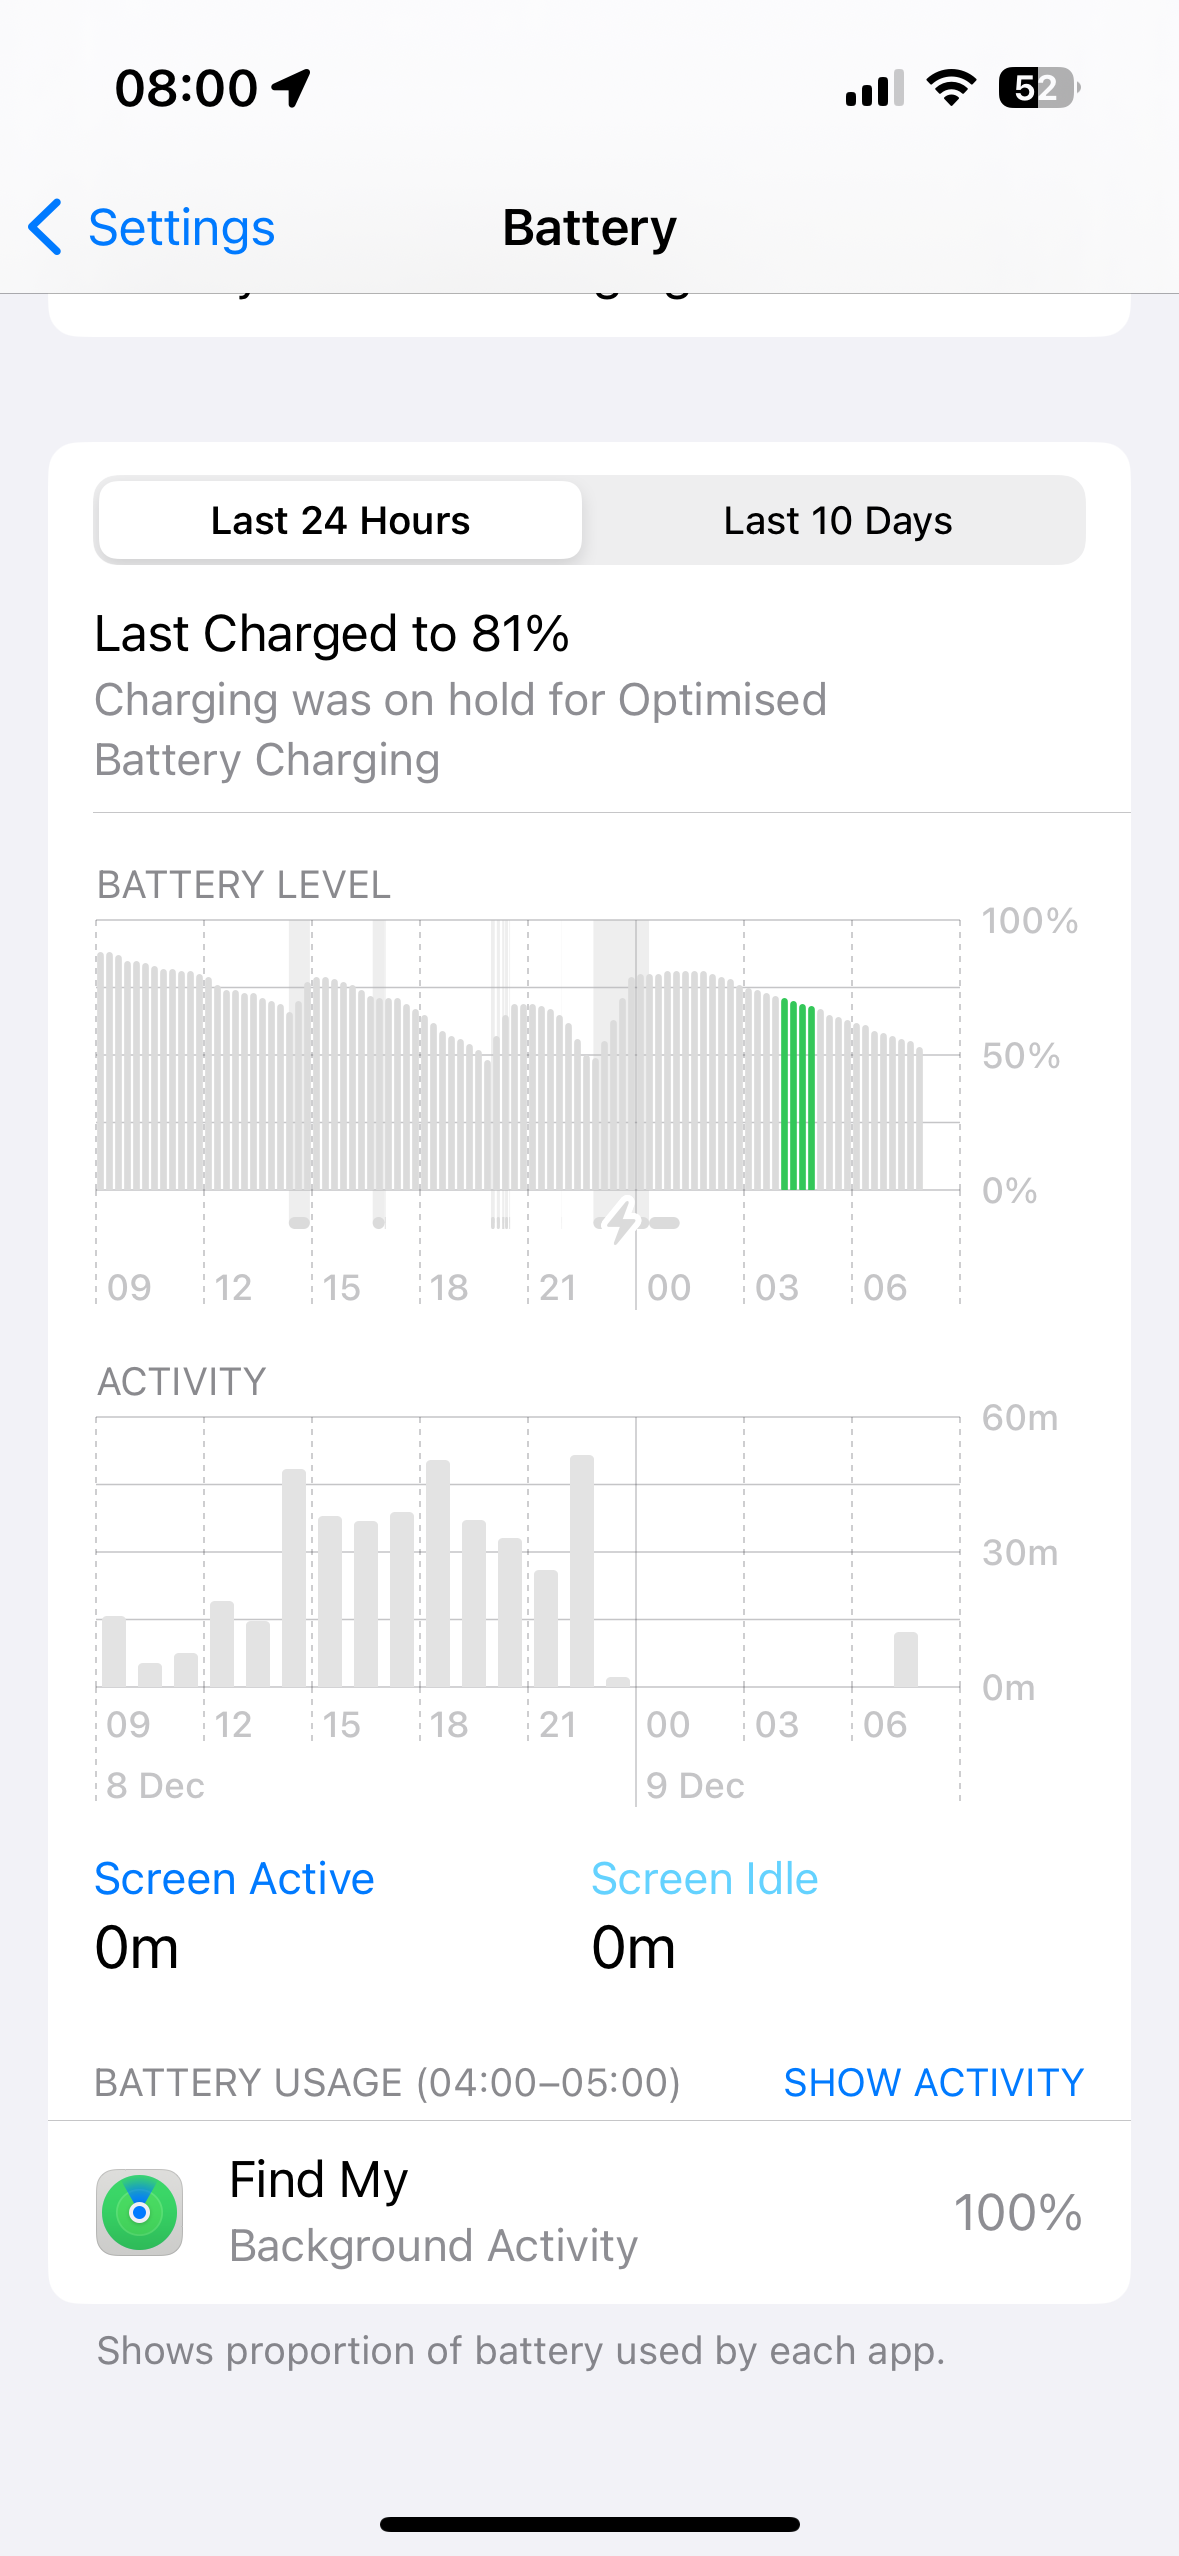Tap the location arrow next to clock
Image resolution: width=1179 pixels, height=2556 pixels.
pos(292,88)
